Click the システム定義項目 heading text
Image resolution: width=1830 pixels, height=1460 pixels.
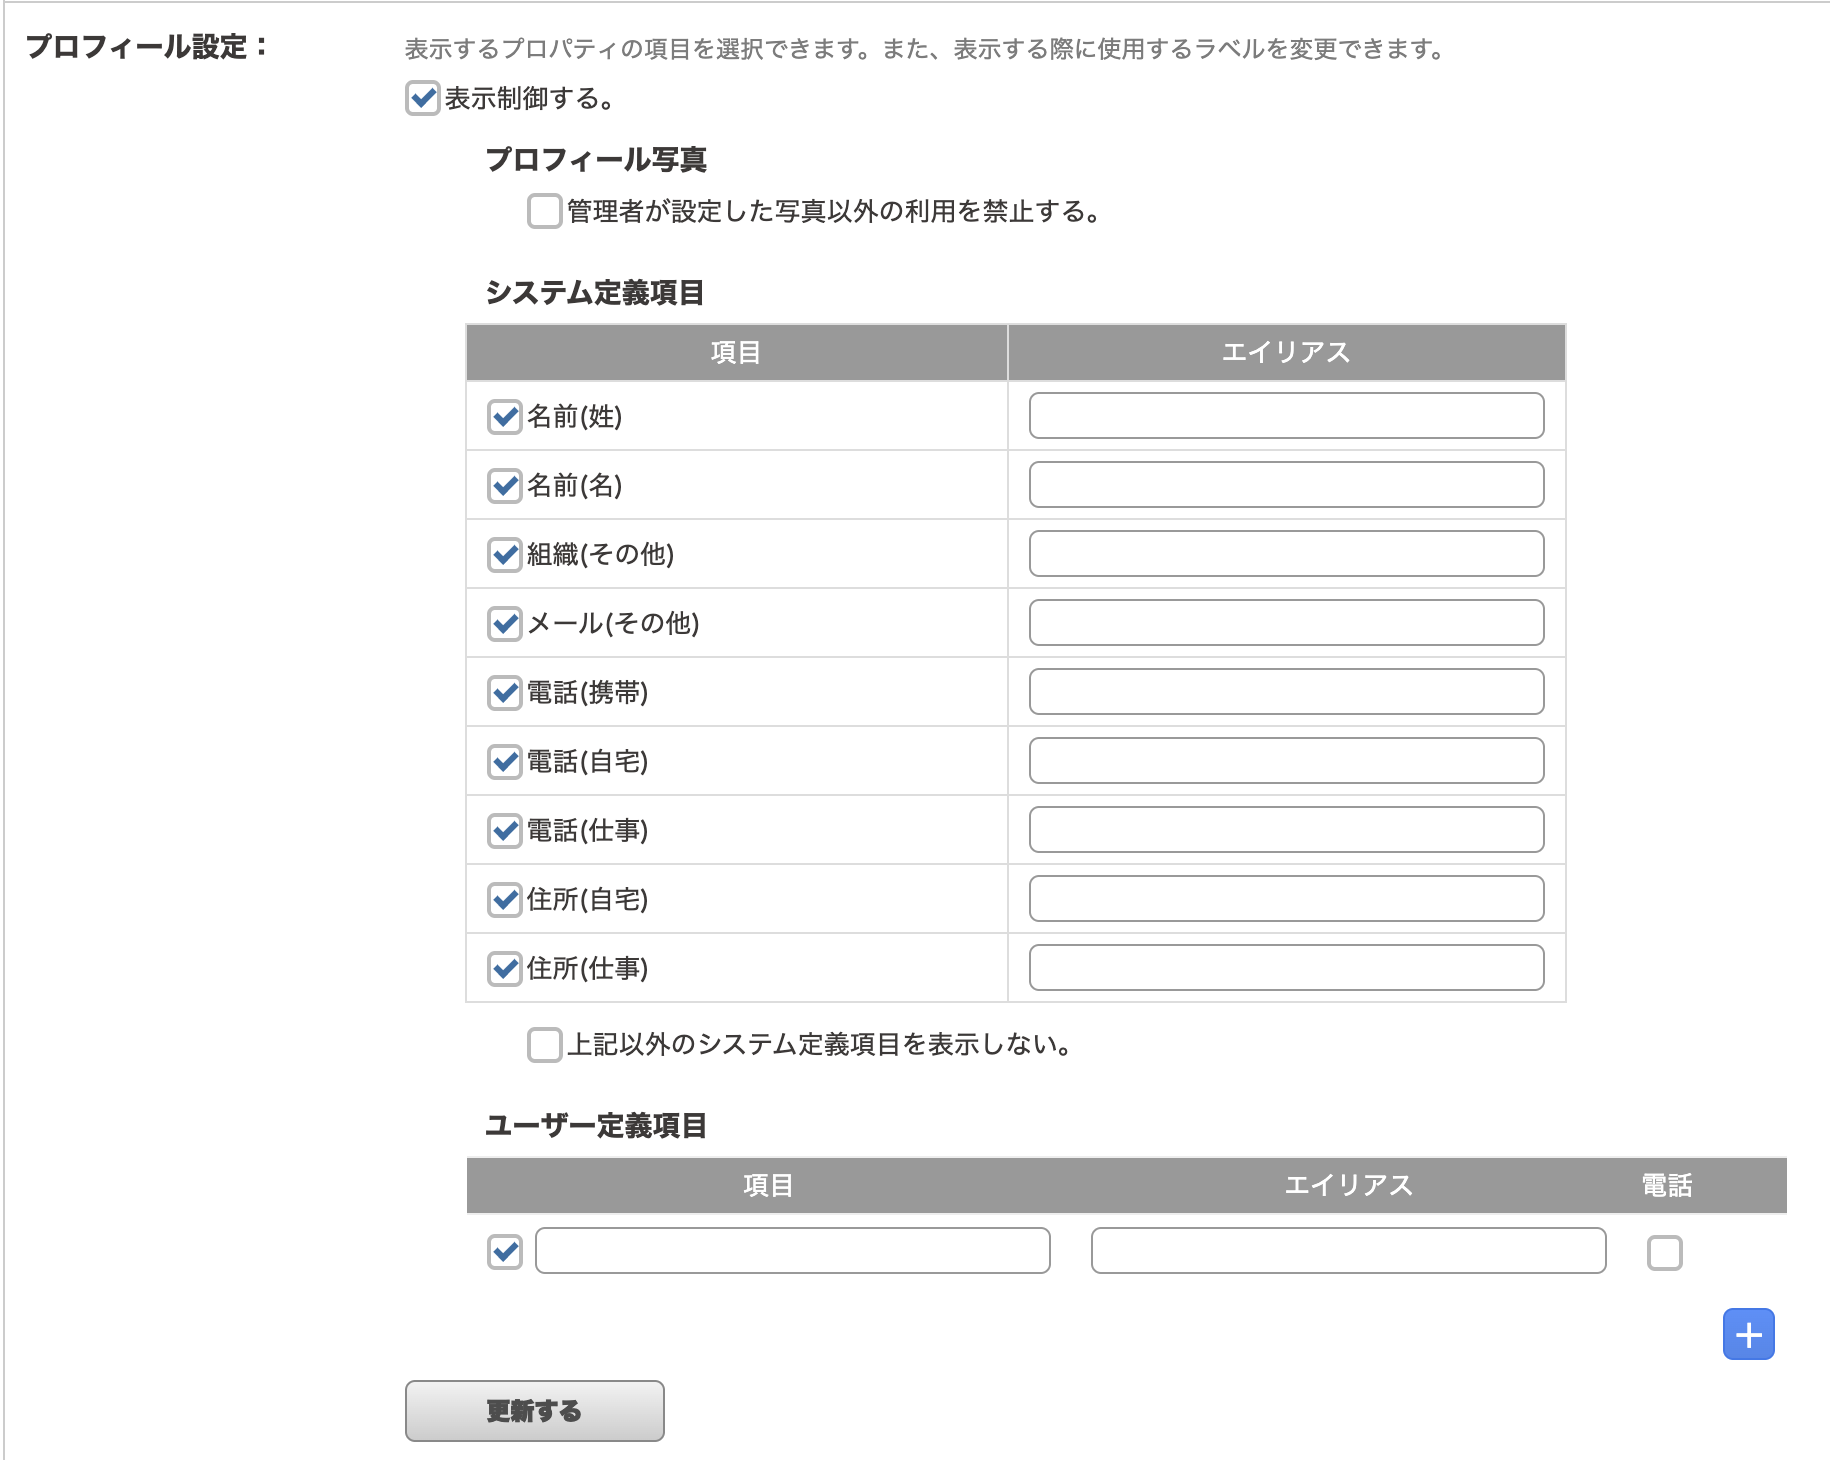(x=595, y=293)
